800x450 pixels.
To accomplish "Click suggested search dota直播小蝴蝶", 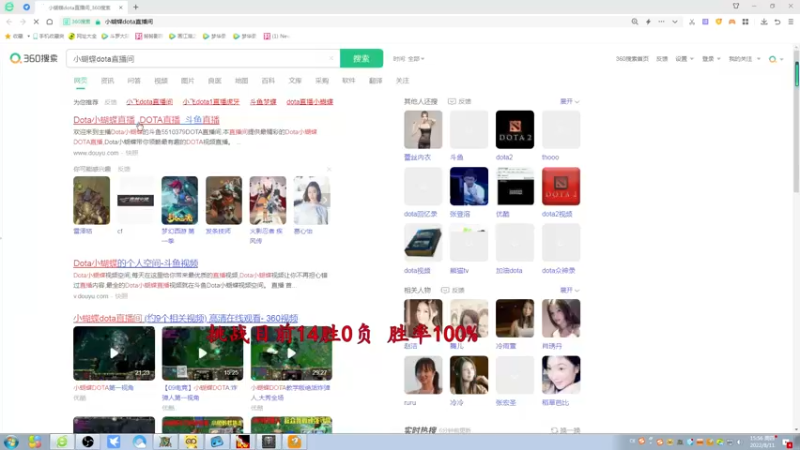I will point(310,102).
